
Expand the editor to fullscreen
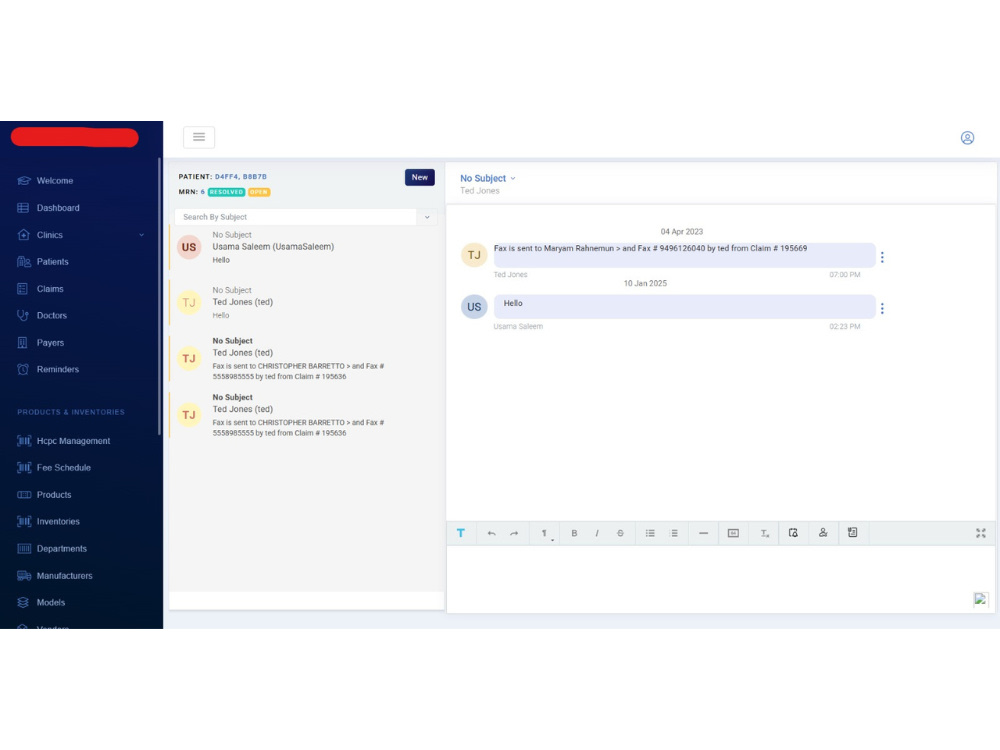pyautogui.click(x=981, y=533)
